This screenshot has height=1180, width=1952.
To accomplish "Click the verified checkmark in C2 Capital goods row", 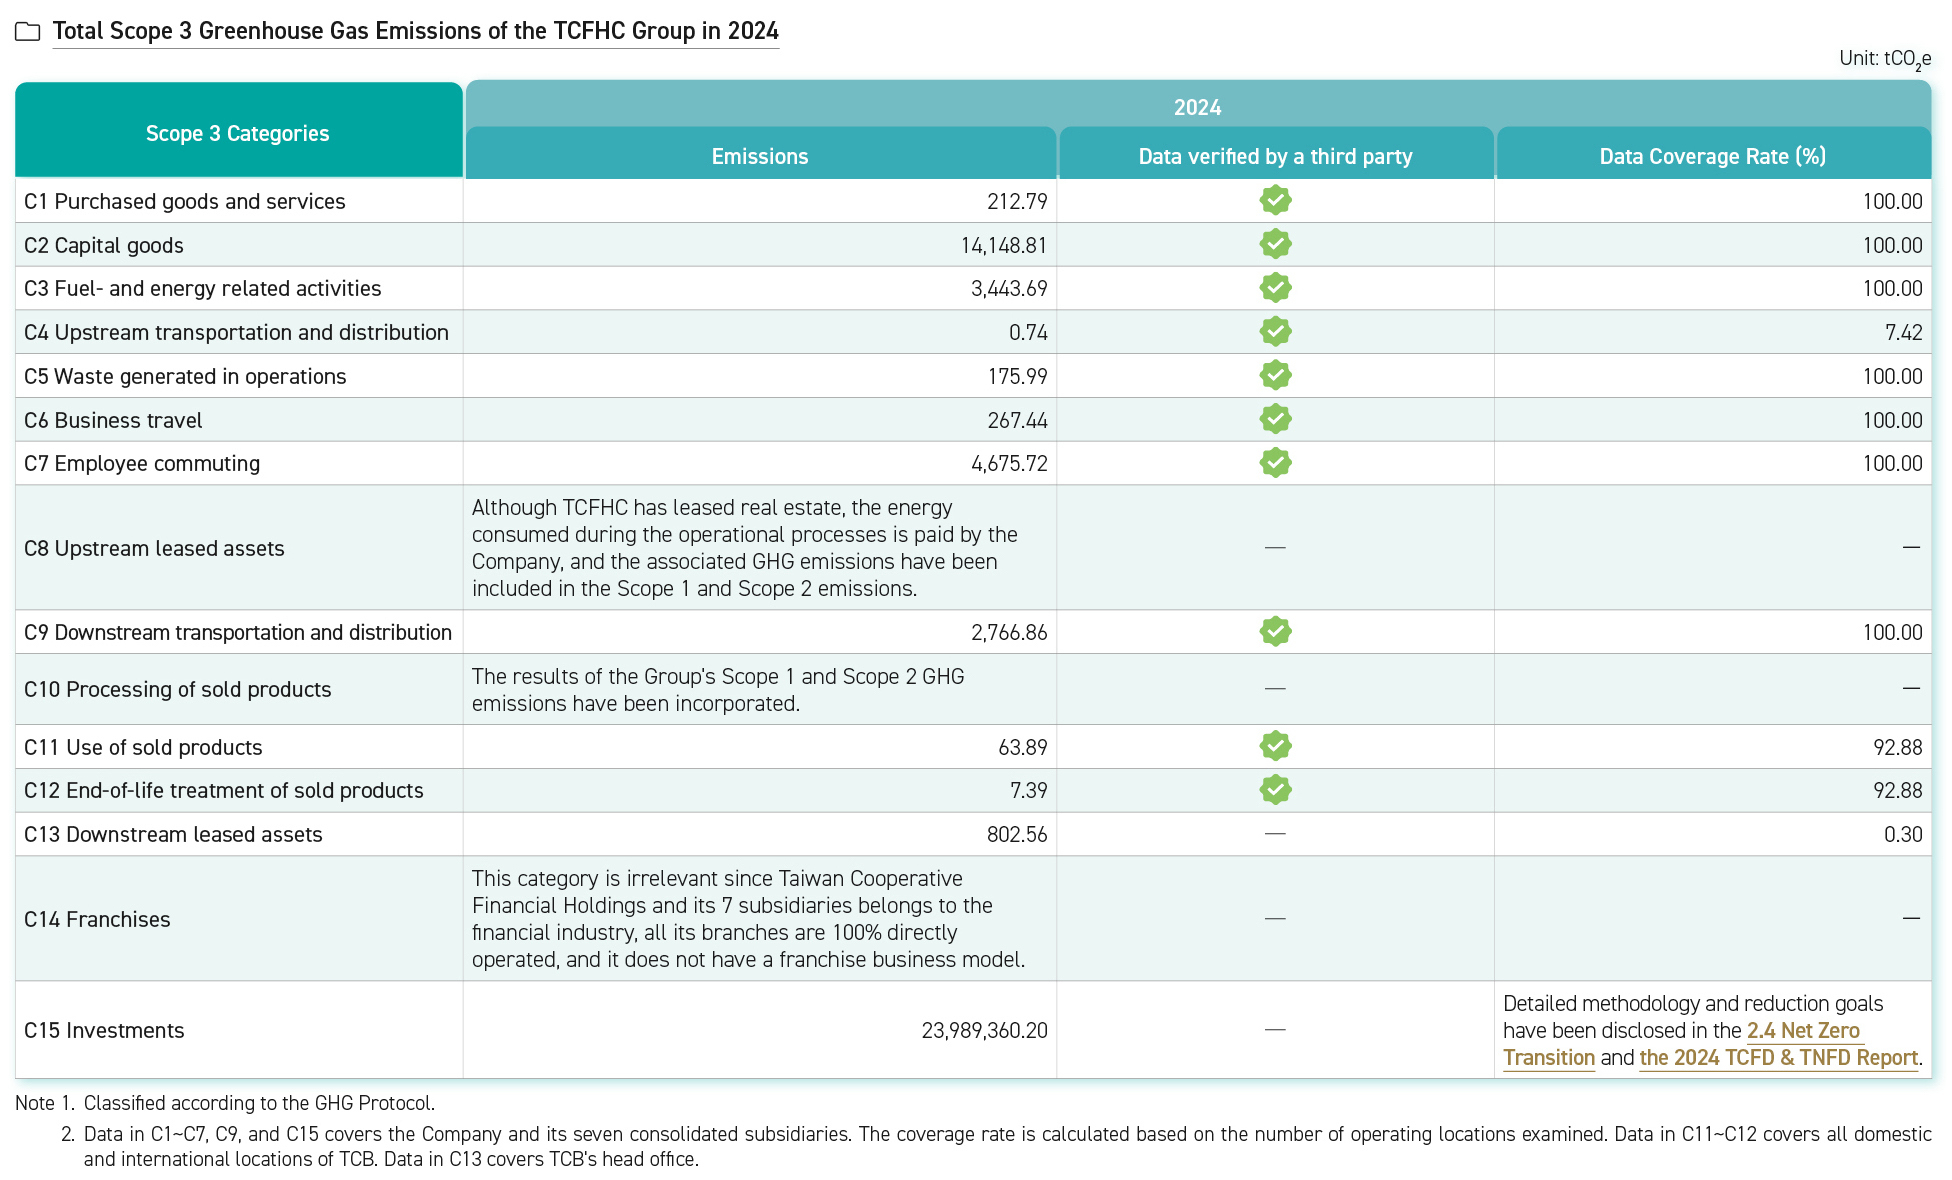I will (x=1275, y=244).
